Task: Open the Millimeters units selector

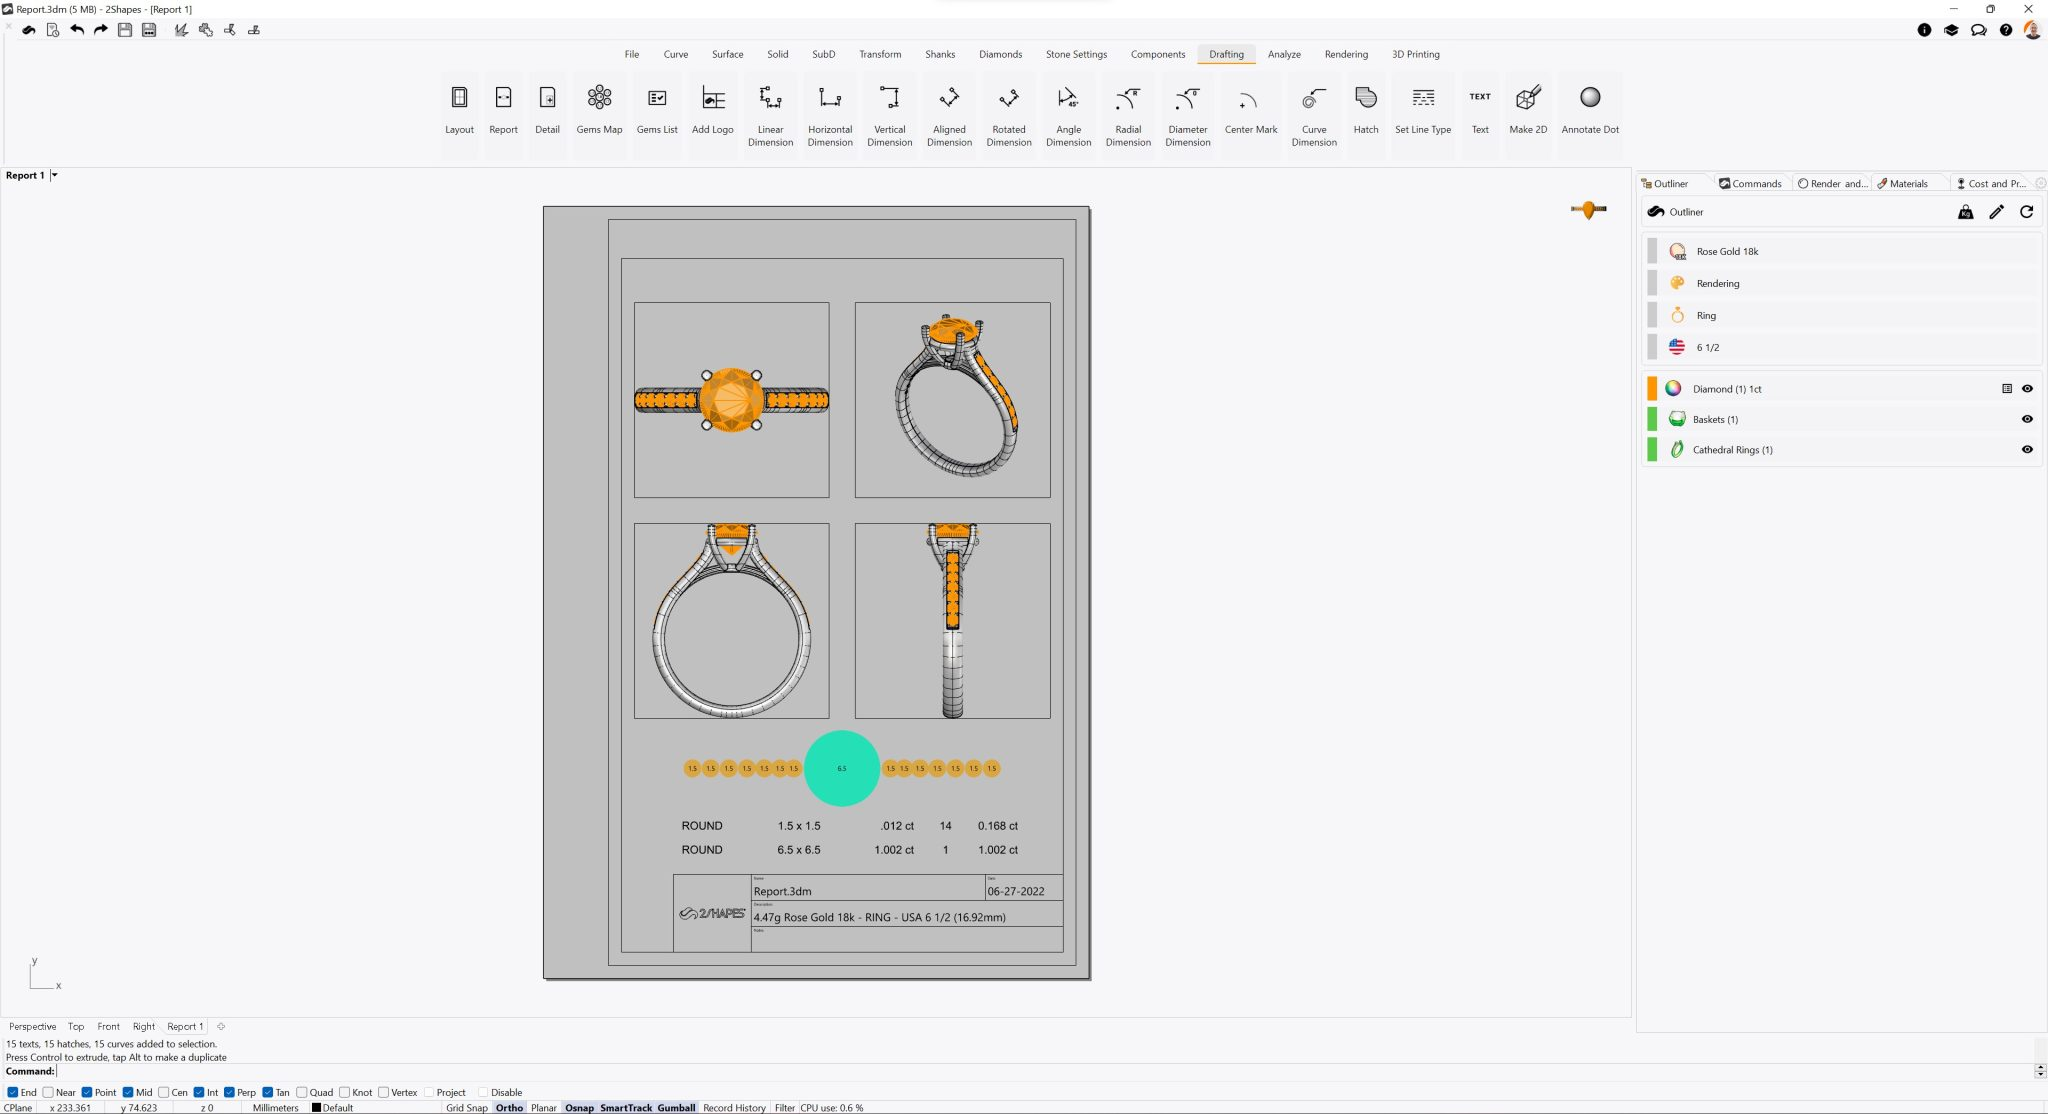Action: [x=275, y=1107]
